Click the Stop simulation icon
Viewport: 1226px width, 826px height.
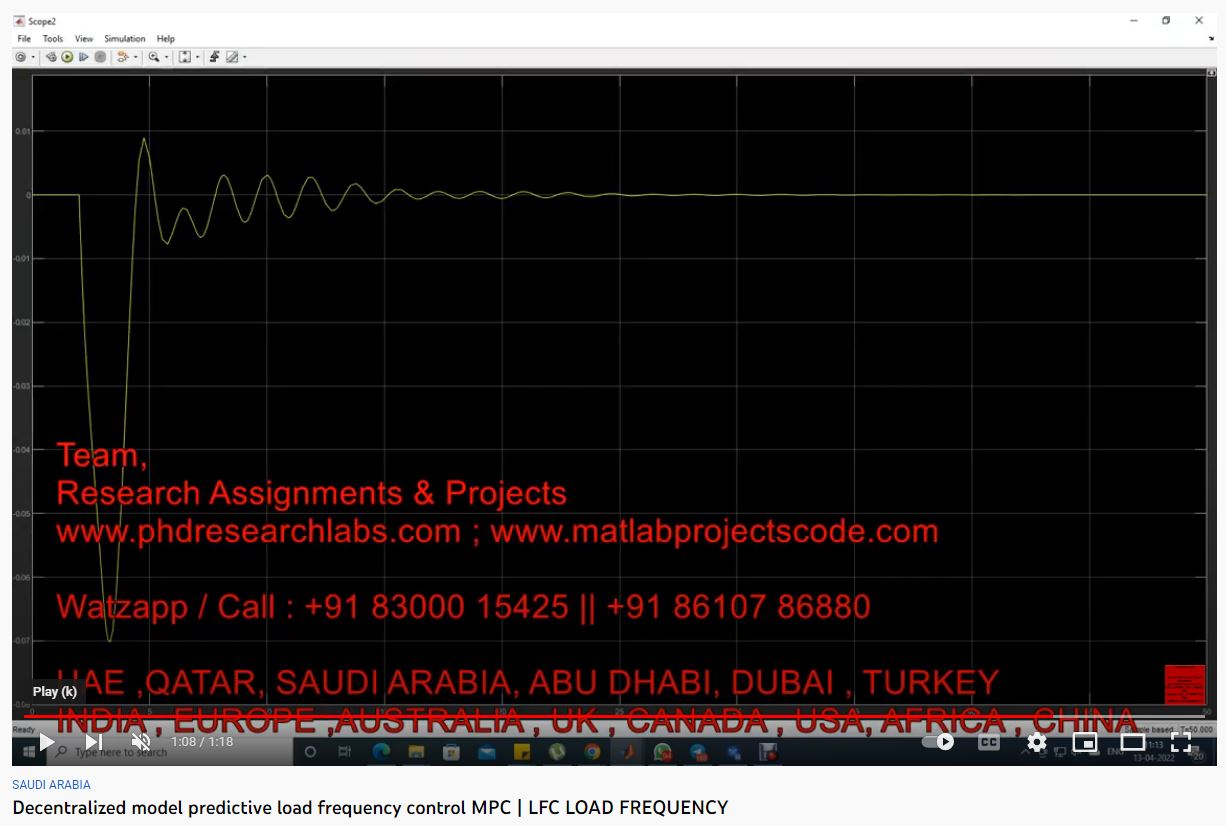[100, 57]
